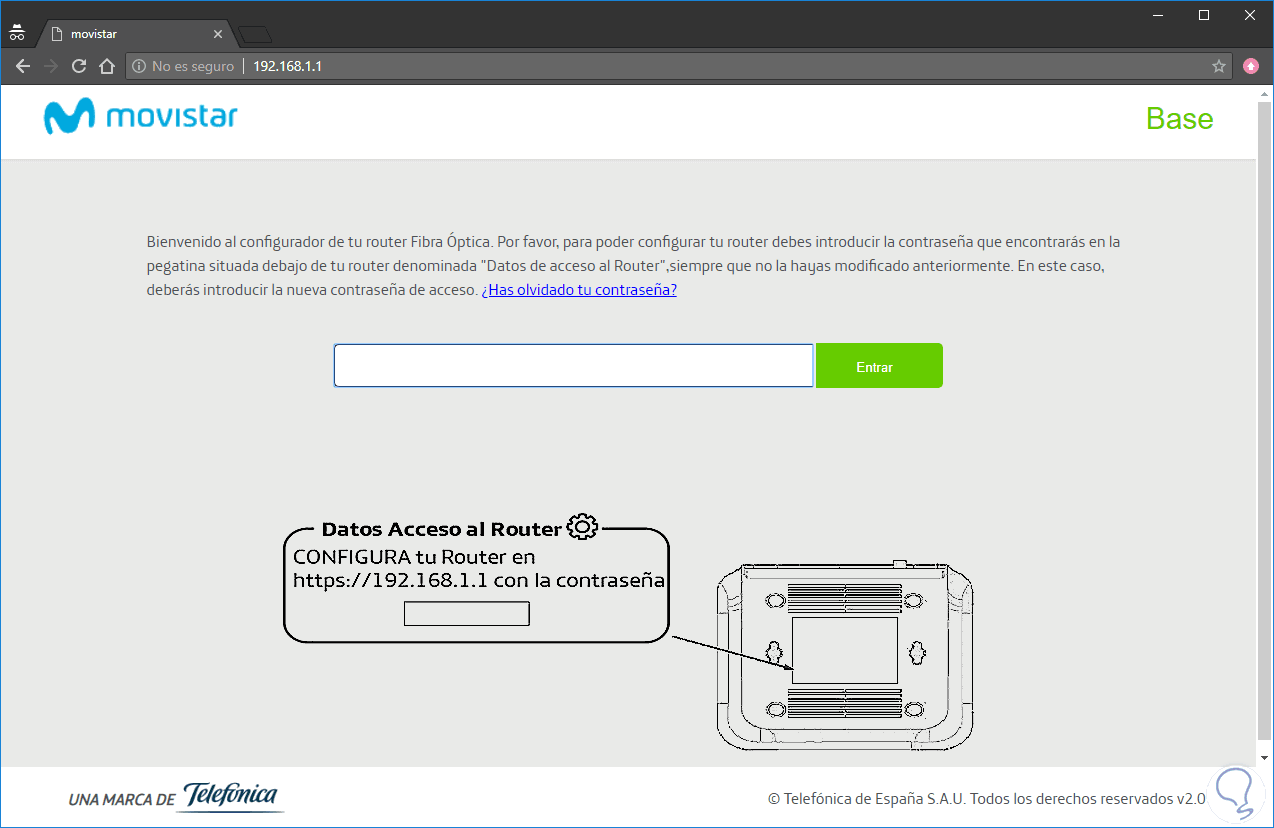The image size is (1274, 828).
Task: Click the Telefónica de España copyright text
Action: [987, 799]
